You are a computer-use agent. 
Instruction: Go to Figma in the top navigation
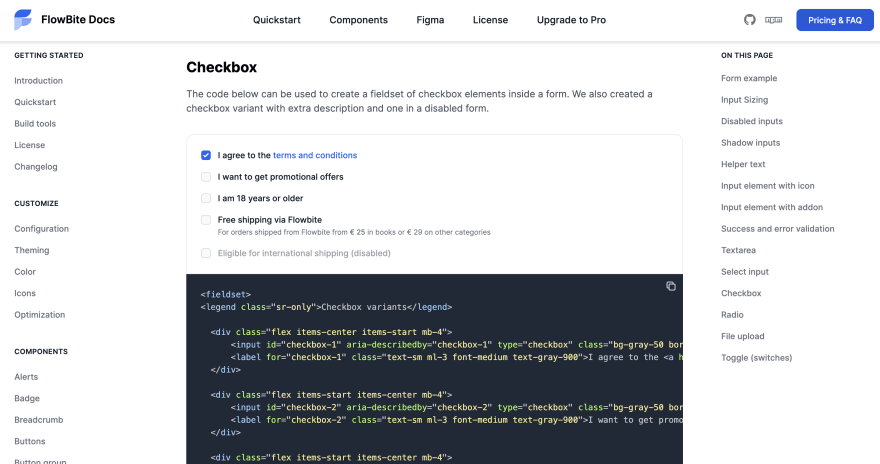coord(430,20)
